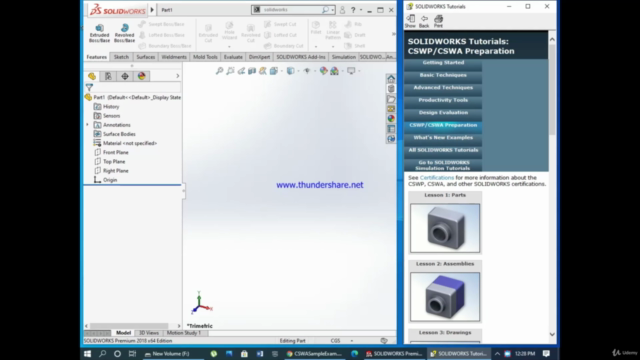
Task: Open File Explorer folder icon in the task pane
Action: tap(391, 99)
